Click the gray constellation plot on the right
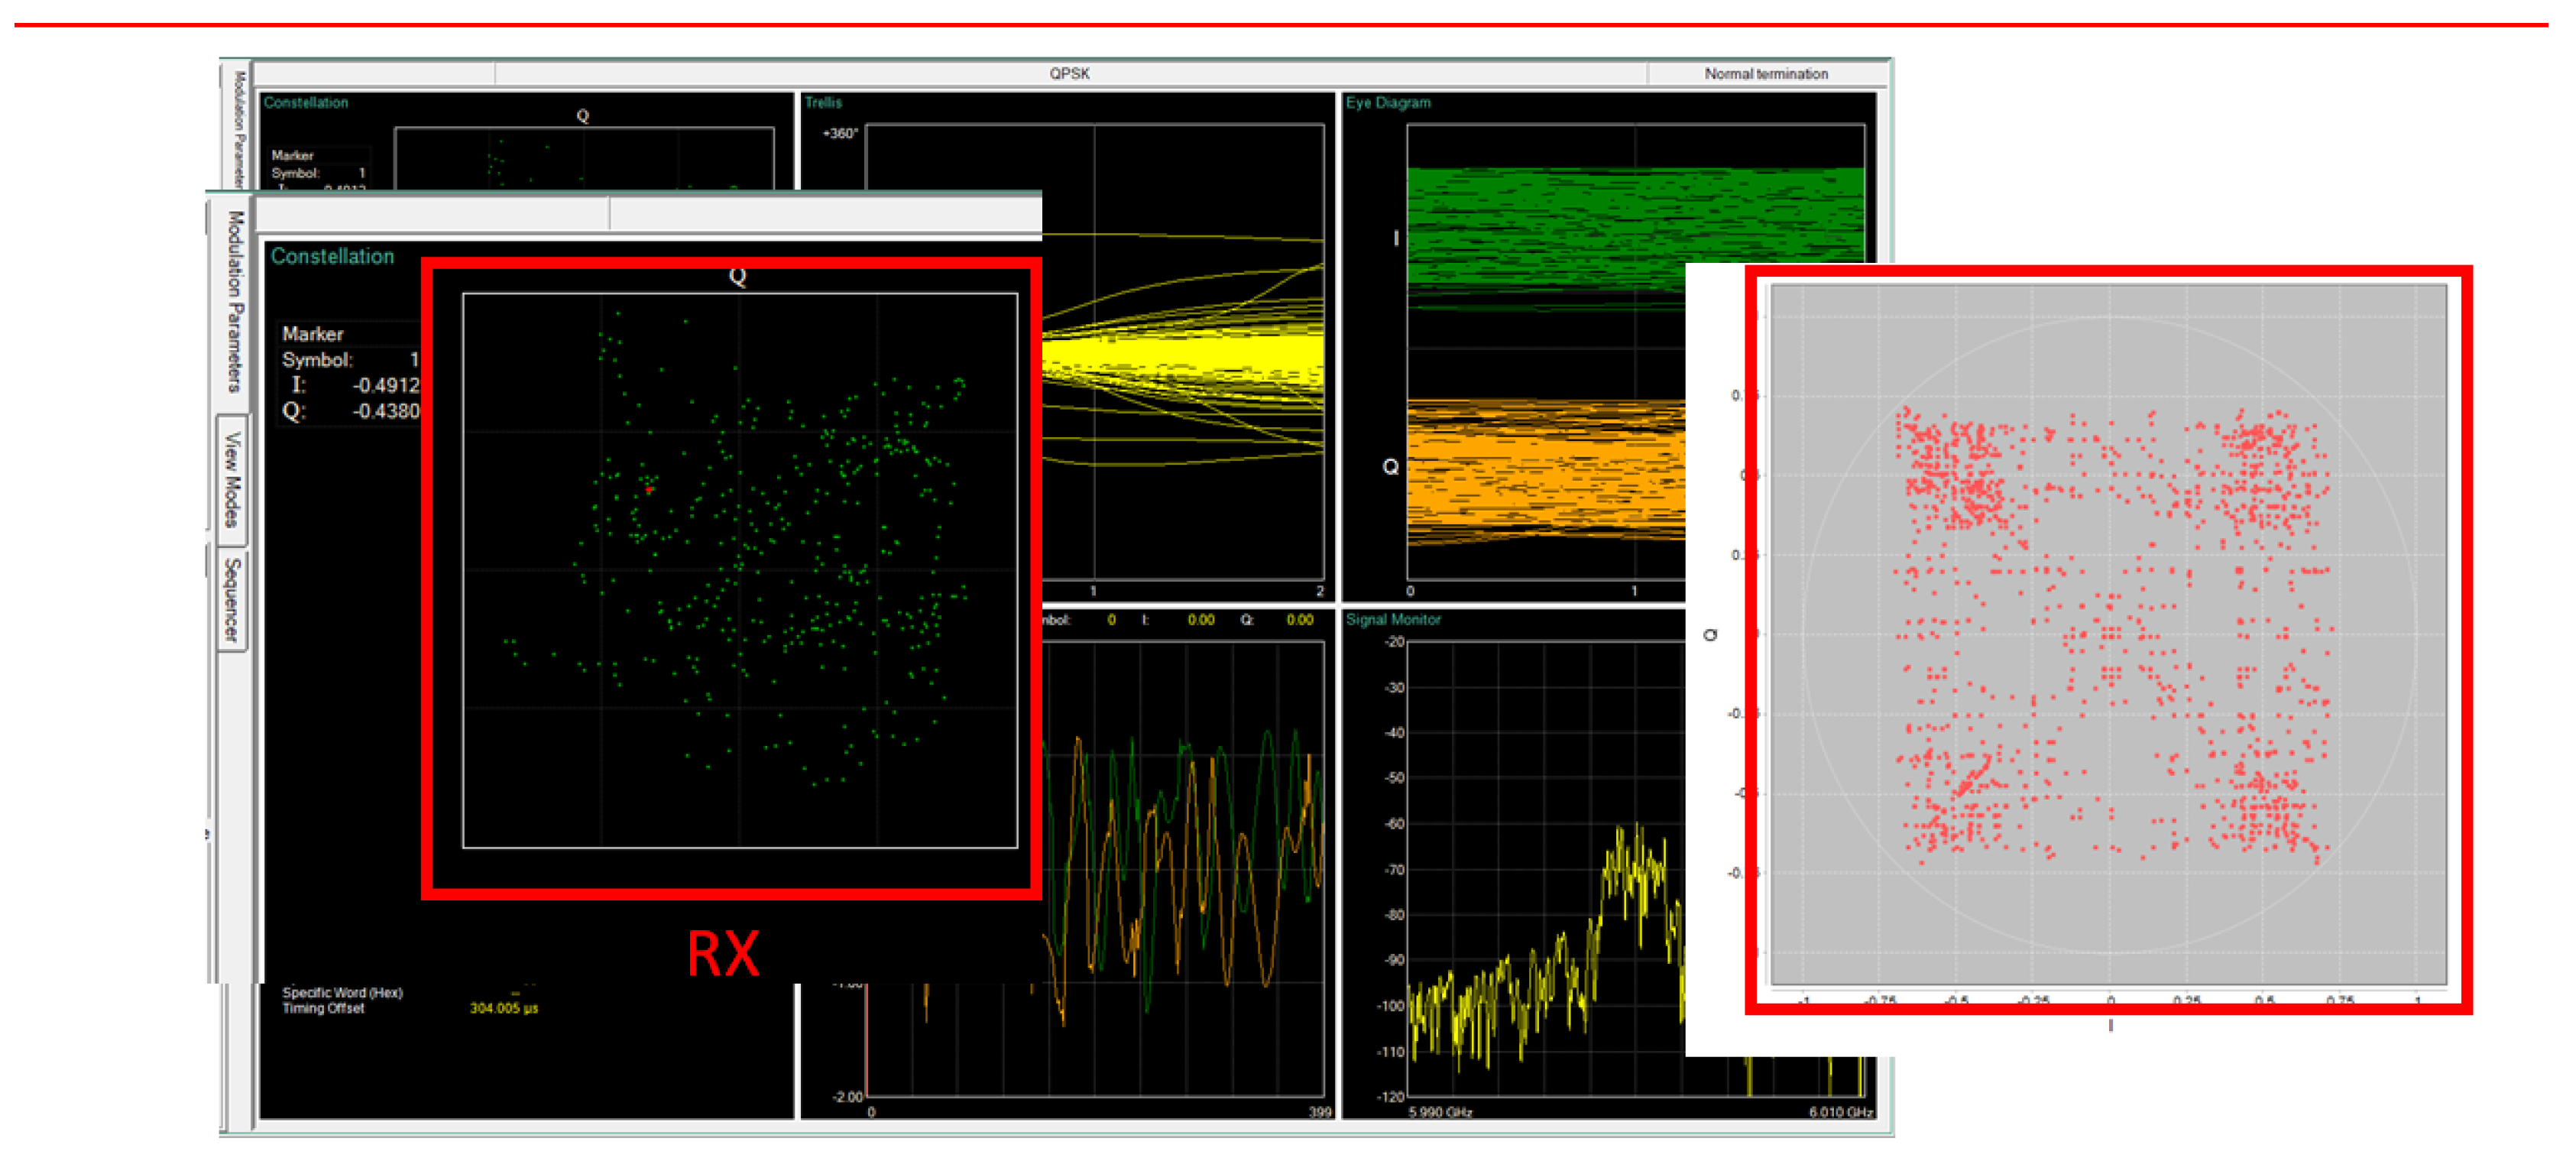This screenshot has height=1161, width=2576. coord(2108,635)
